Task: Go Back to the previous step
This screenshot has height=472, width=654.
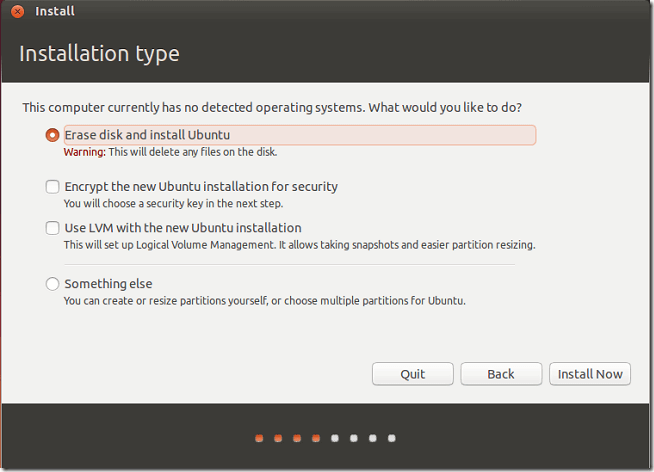Action: coord(501,374)
